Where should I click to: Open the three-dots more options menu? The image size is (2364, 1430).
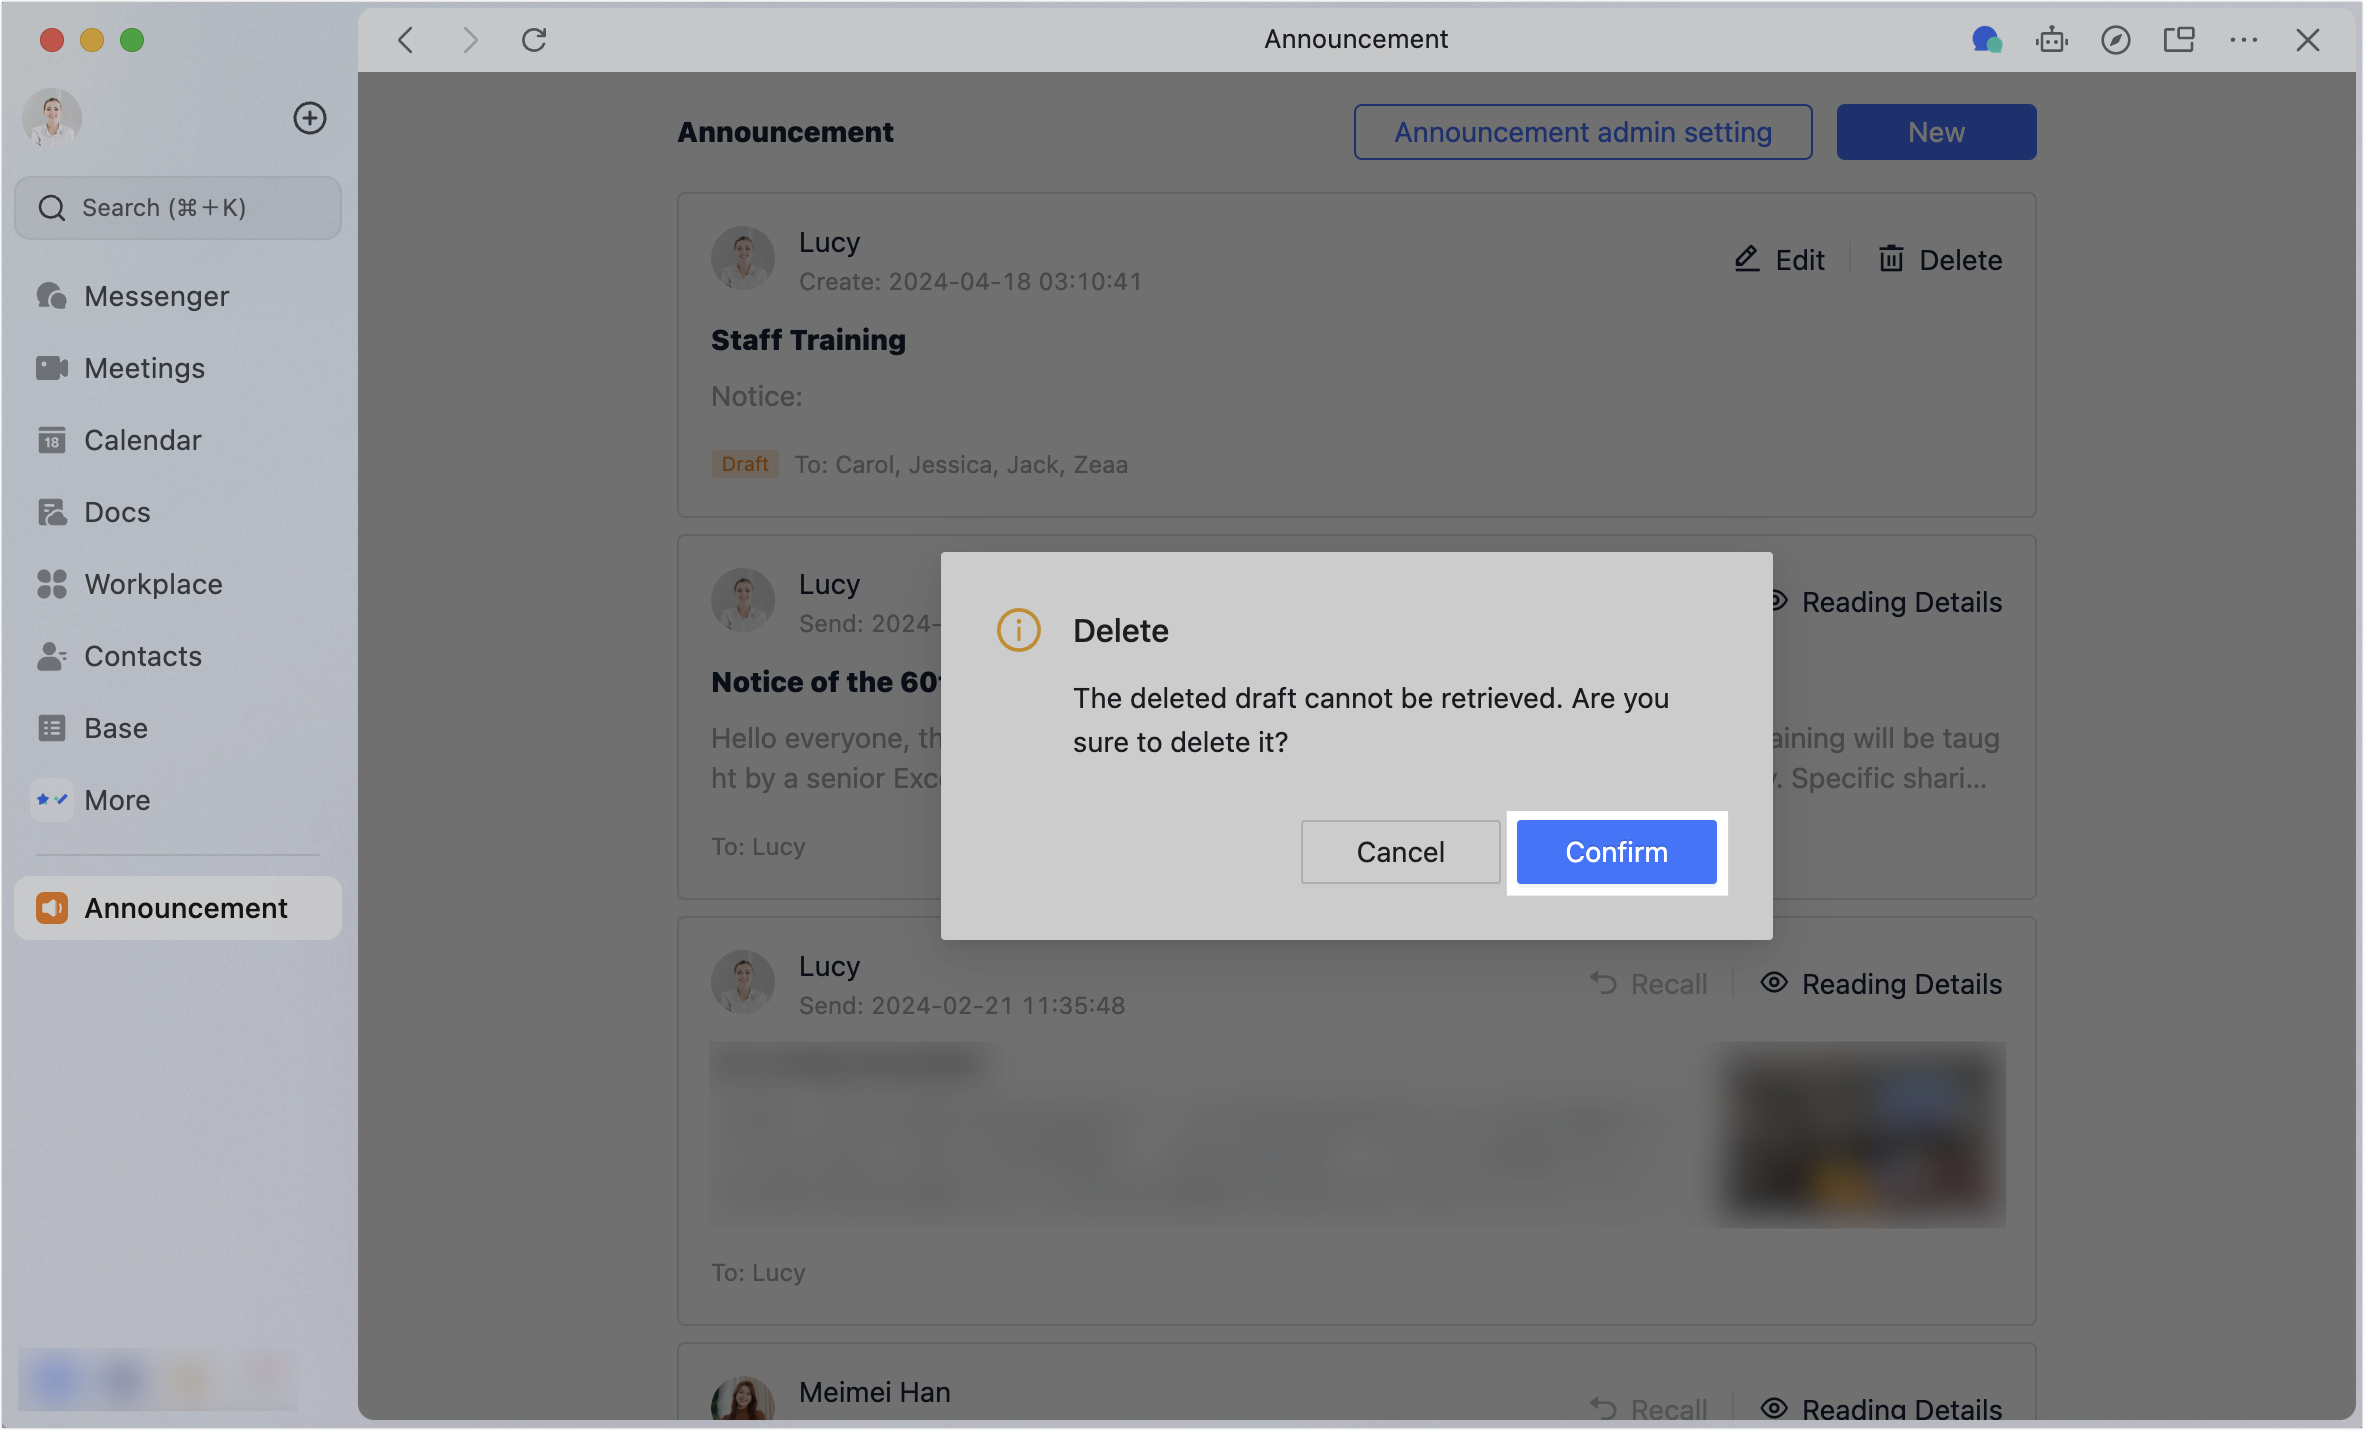tap(2243, 40)
